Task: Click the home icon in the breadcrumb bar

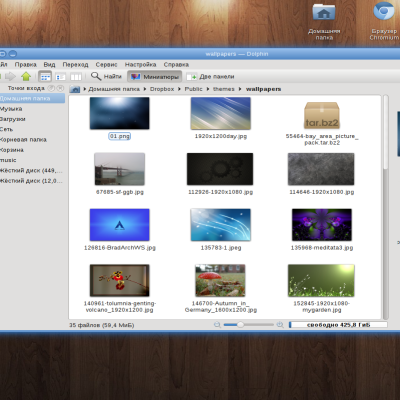Action: pos(75,89)
